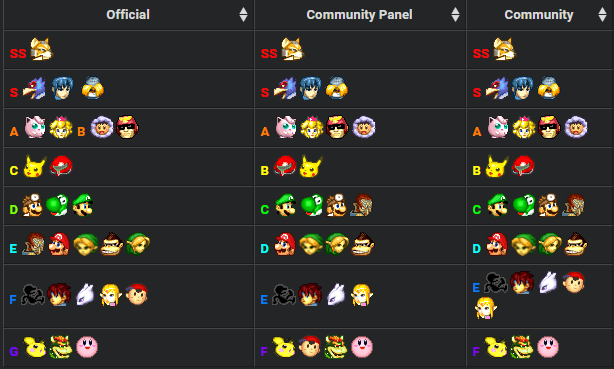Screen dimensions: 614x369
Task: Sort by the Community column arrows
Action: click(602, 14)
